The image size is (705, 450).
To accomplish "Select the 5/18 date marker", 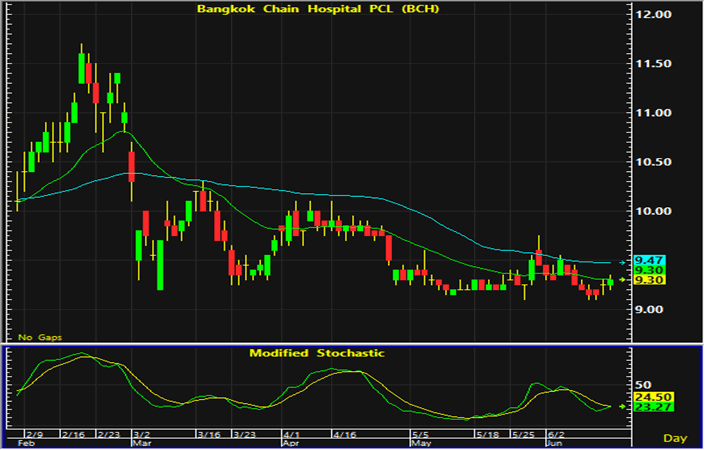I will point(488,435).
